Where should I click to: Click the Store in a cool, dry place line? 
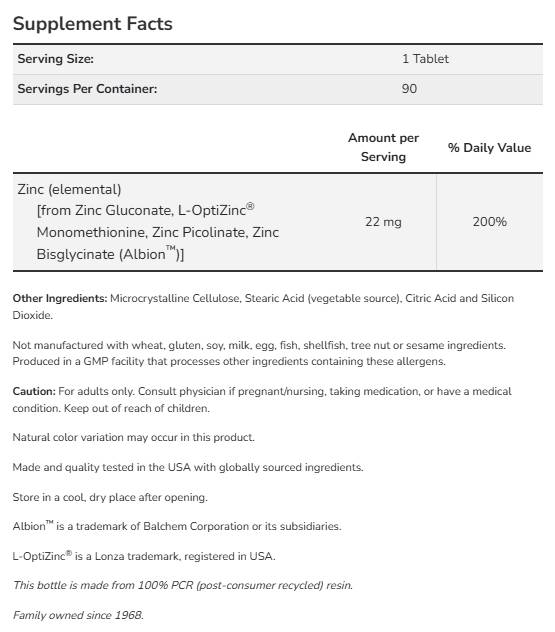click(110, 497)
